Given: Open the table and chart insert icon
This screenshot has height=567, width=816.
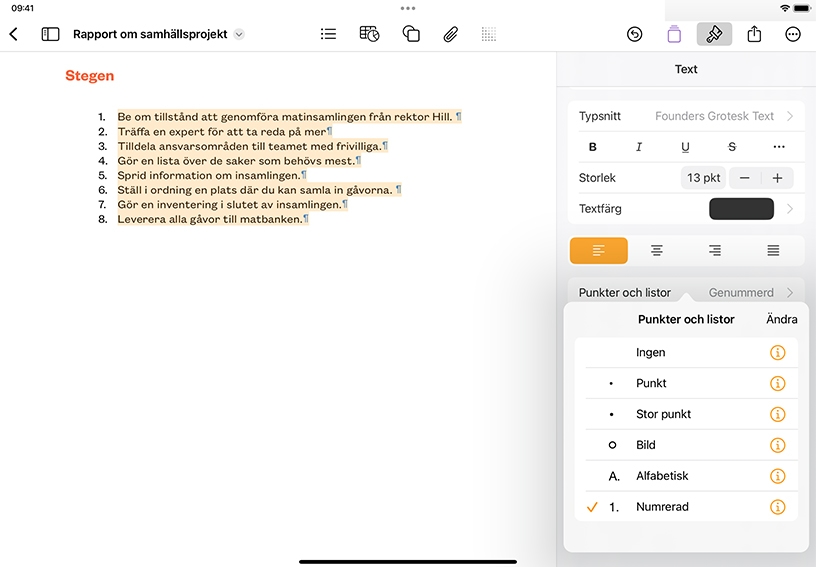Looking at the screenshot, I should [369, 34].
